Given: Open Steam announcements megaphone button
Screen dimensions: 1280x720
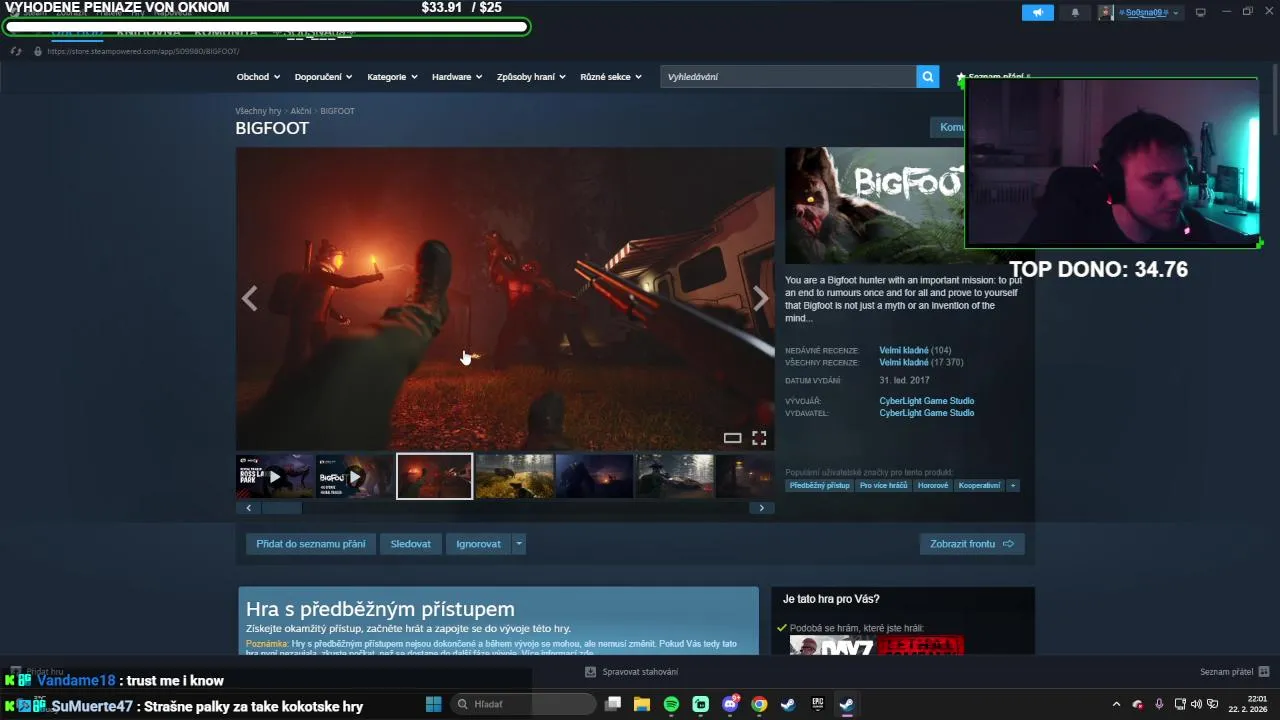Looking at the screenshot, I should [1038, 12].
